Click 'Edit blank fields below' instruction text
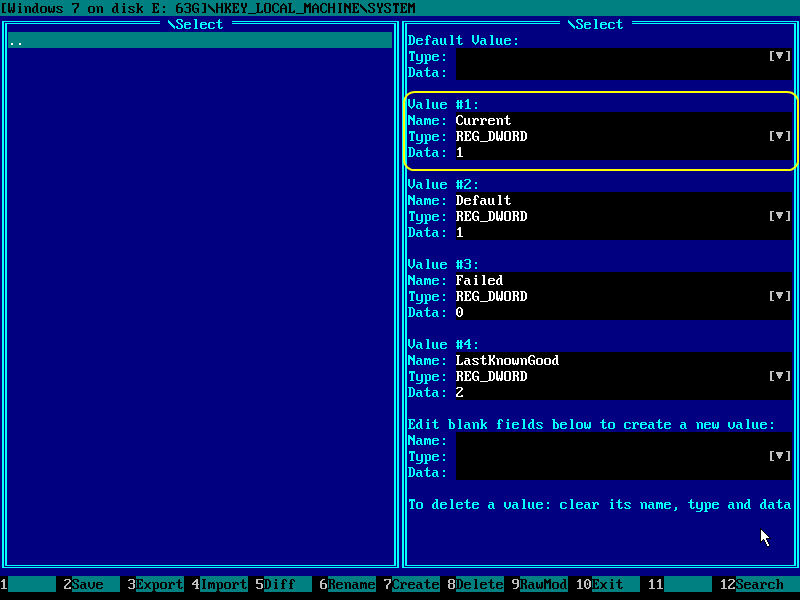The image size is (800, 600). point(591,424)
